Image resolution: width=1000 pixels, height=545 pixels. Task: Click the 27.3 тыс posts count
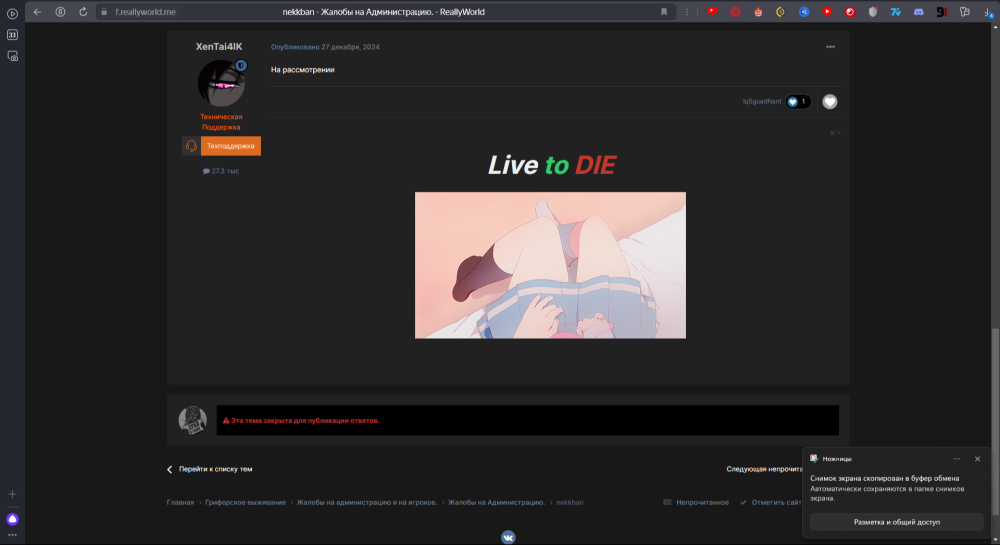coord(221,171)
